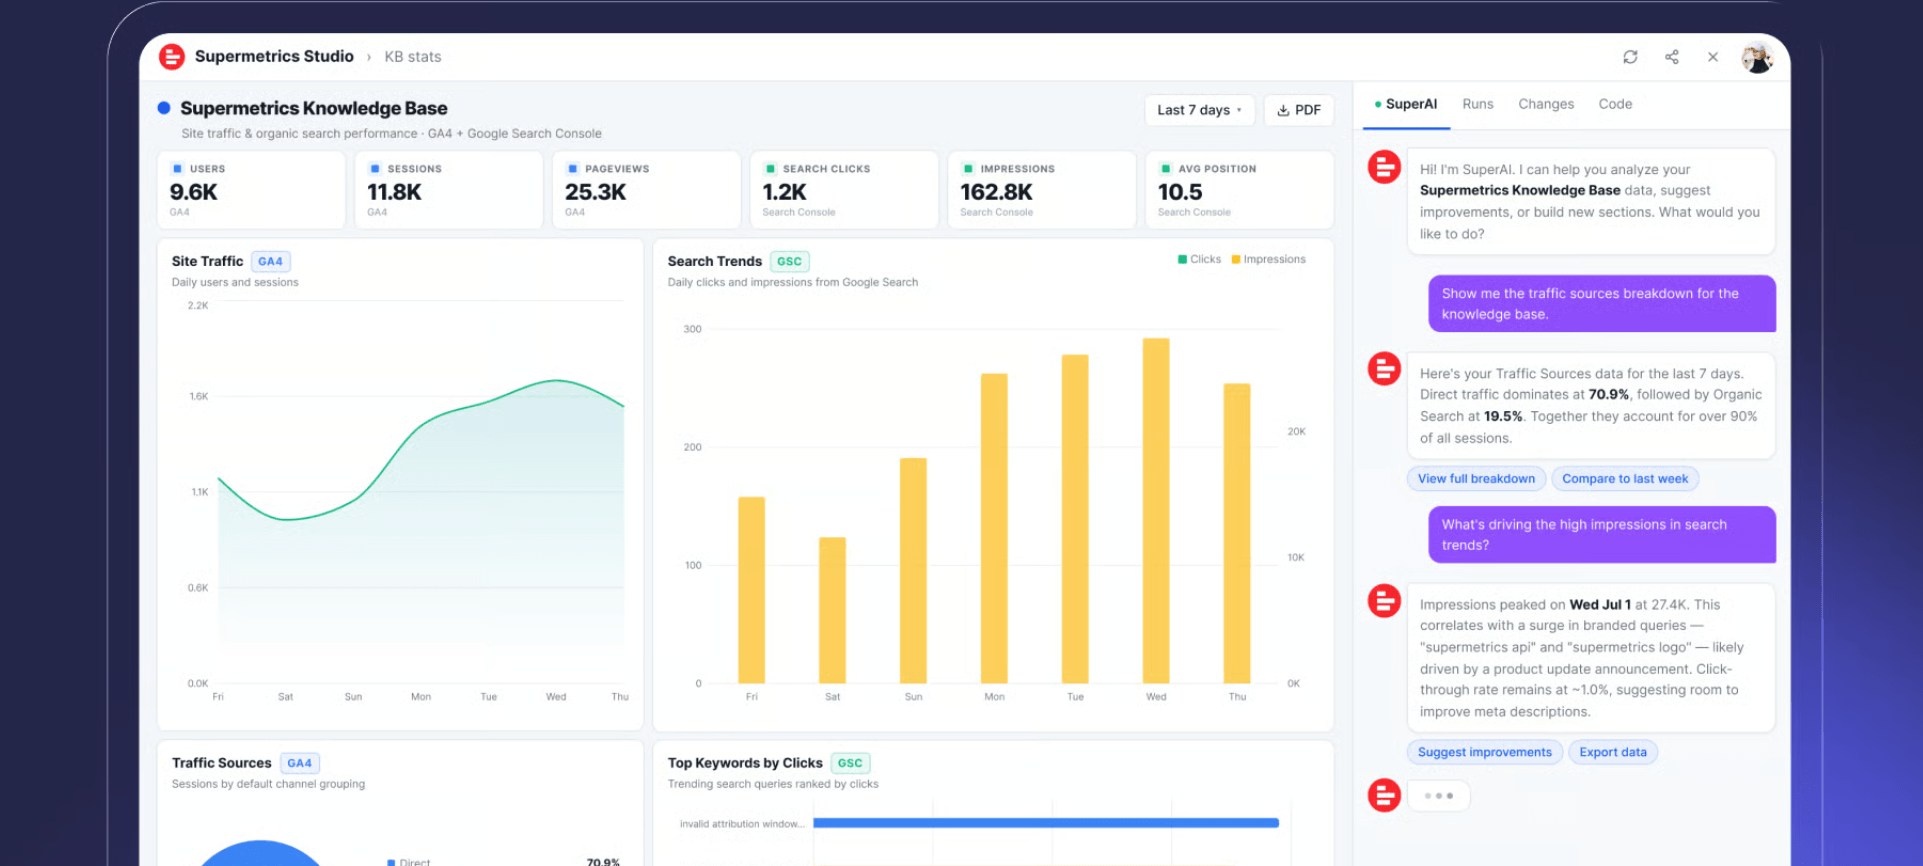1923x866 pixels.
Task: Open sharing via the share icon
Action: pyautogui.click(x=1672, y=57)
